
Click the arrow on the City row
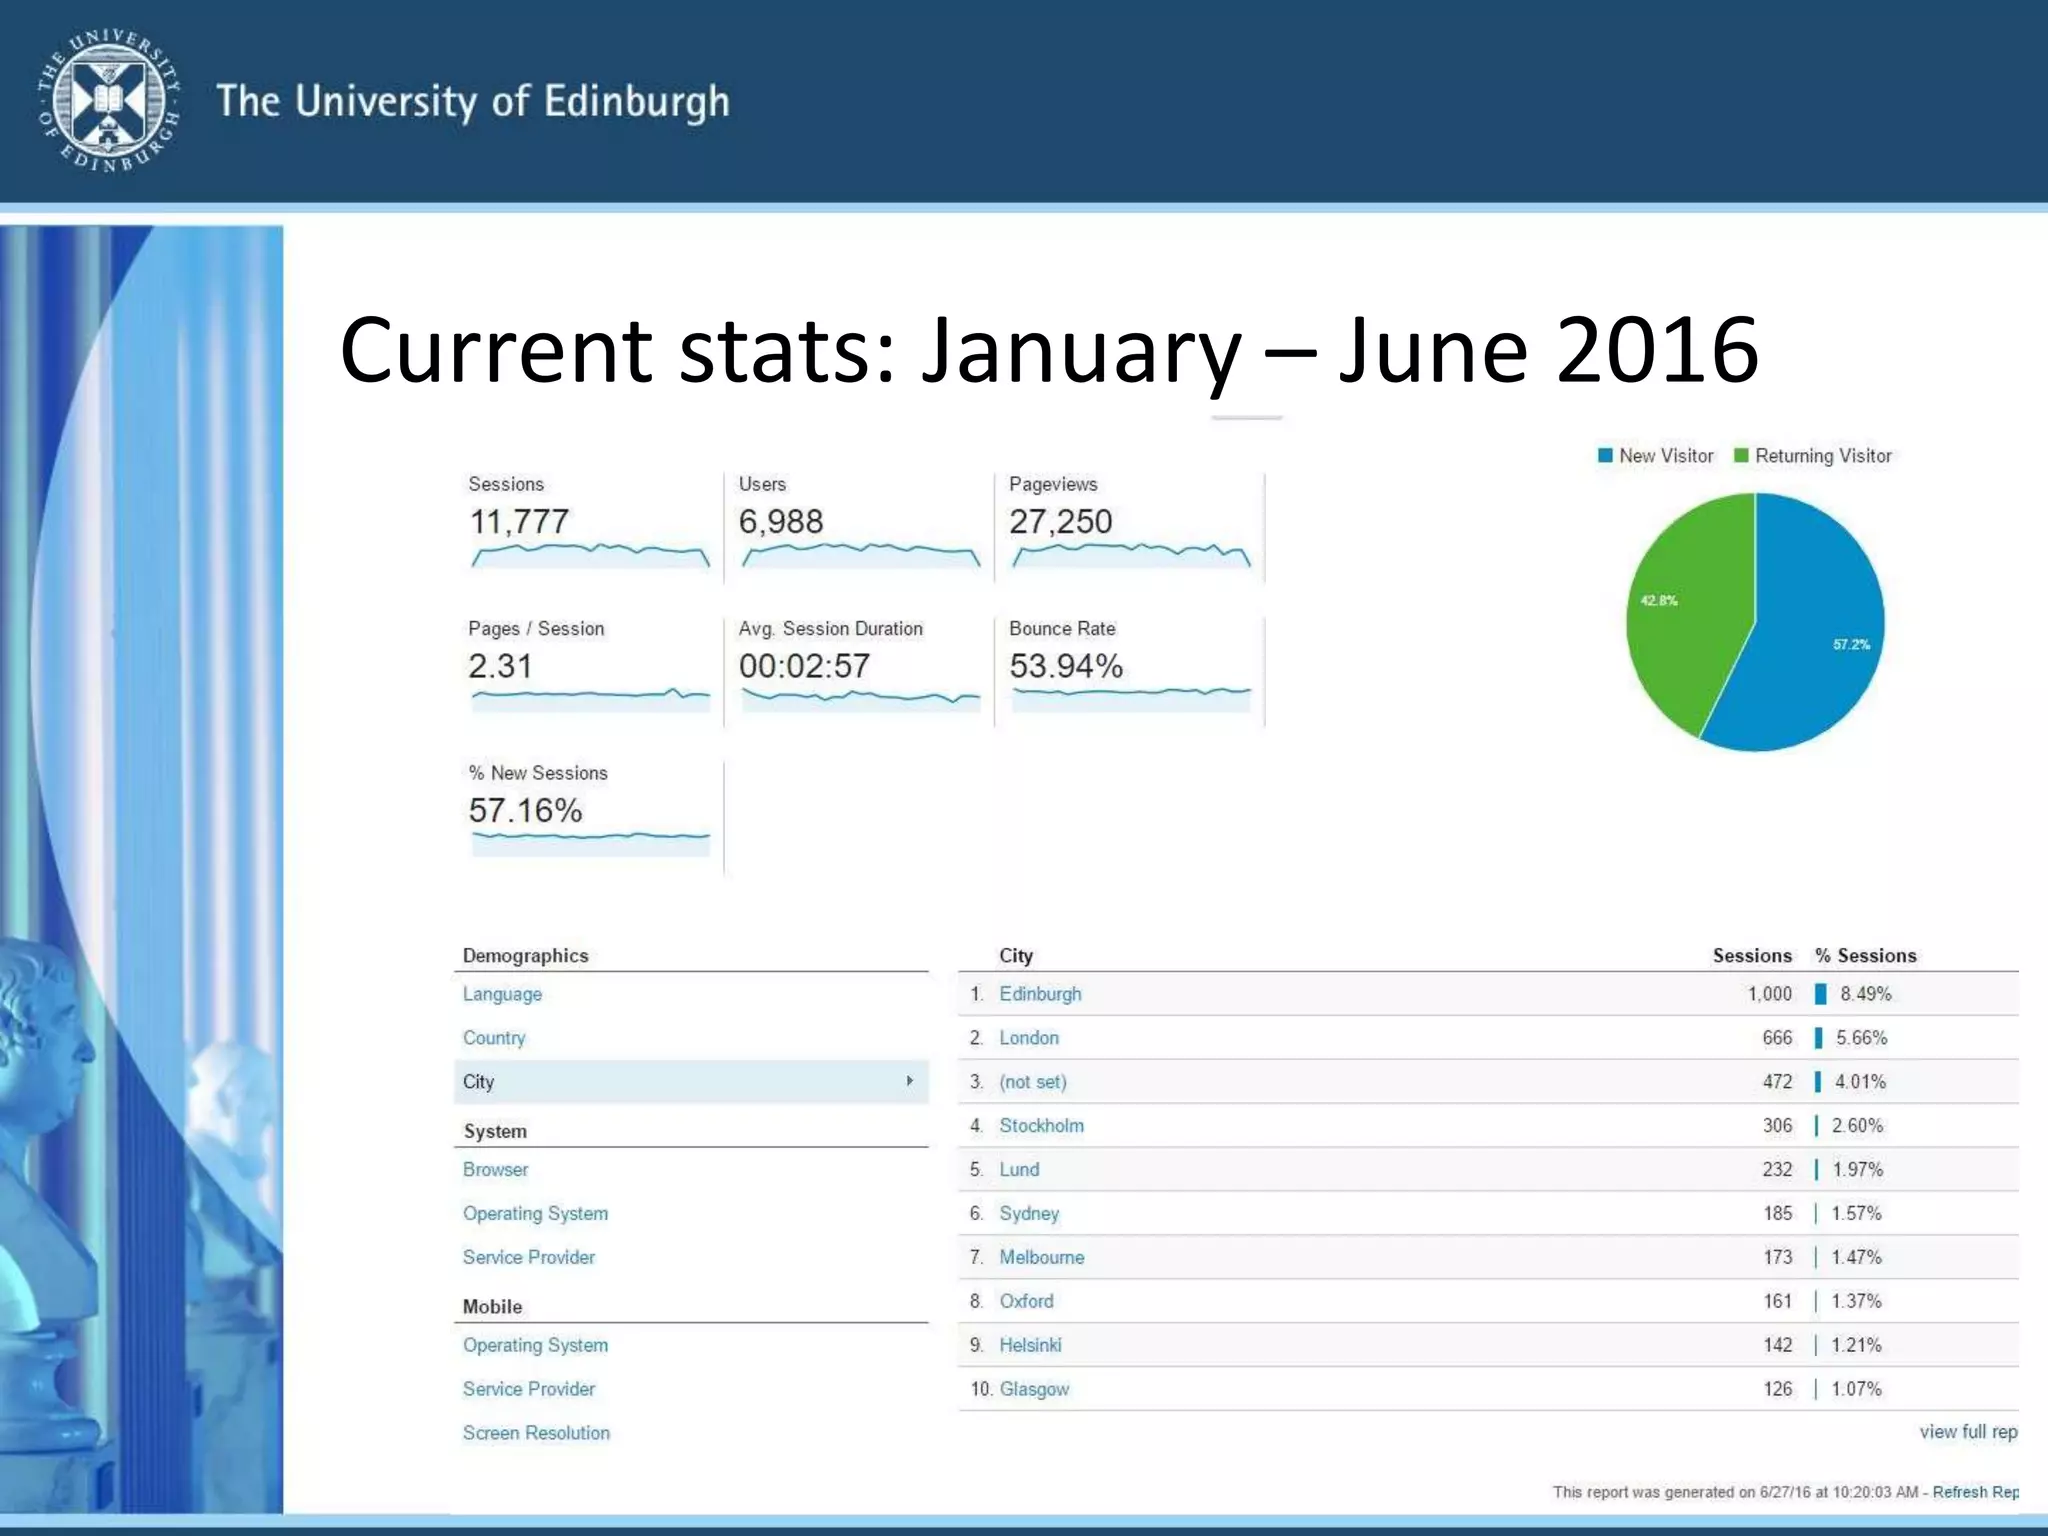tap(909, 1081)
